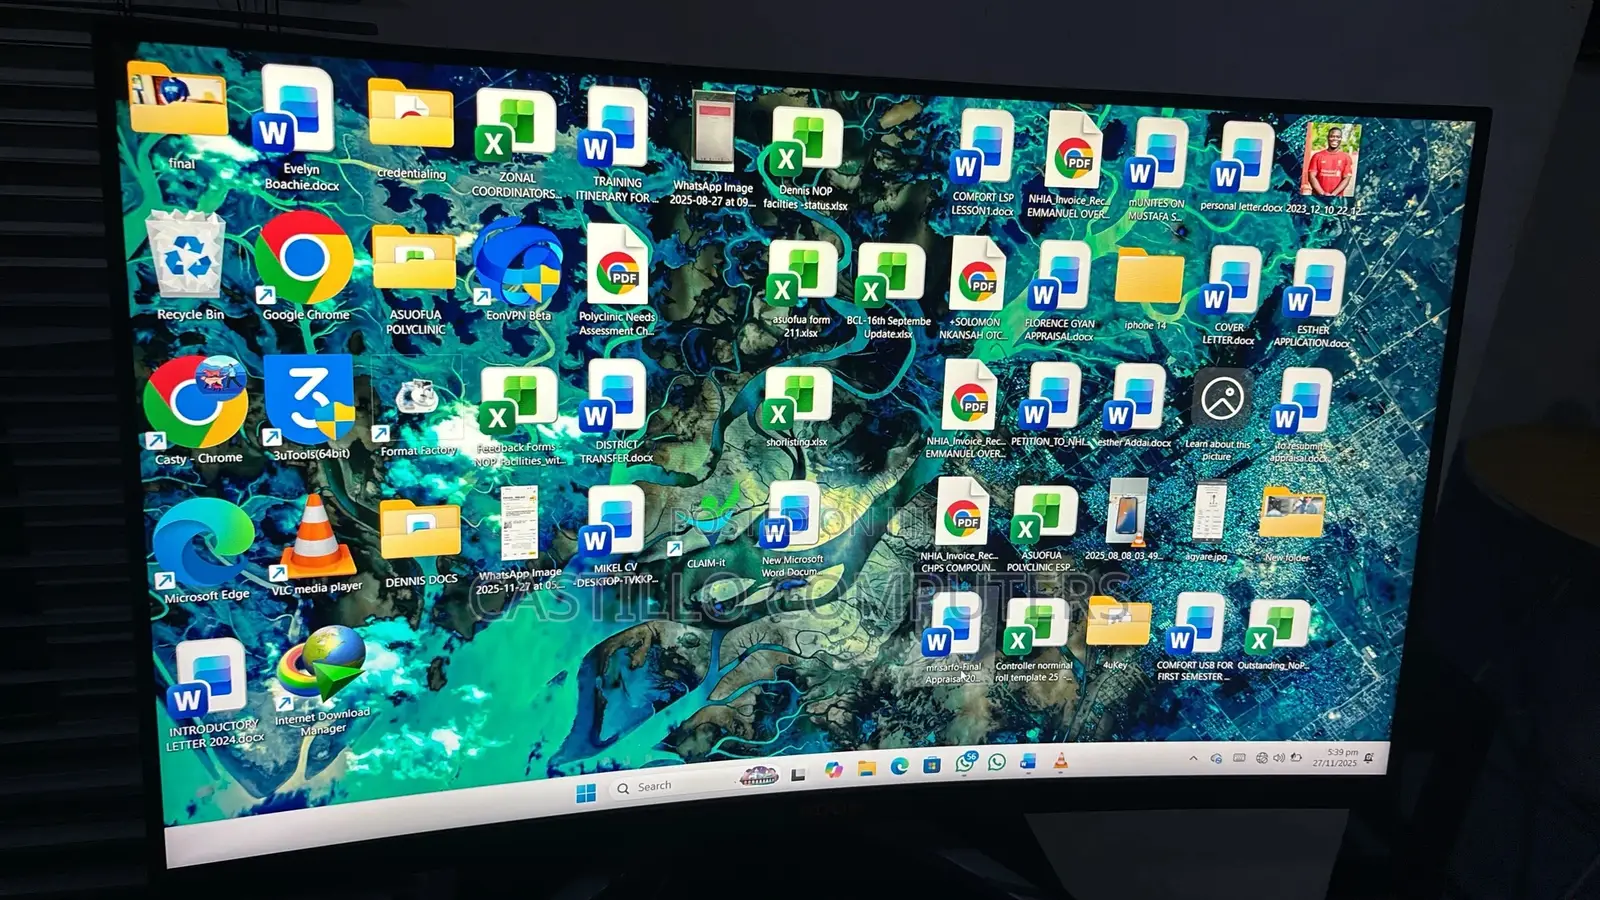Screen dimensions: 1600x900
Task: Select PETITION_TO_NHI Word document
Action: [1049, 405]
